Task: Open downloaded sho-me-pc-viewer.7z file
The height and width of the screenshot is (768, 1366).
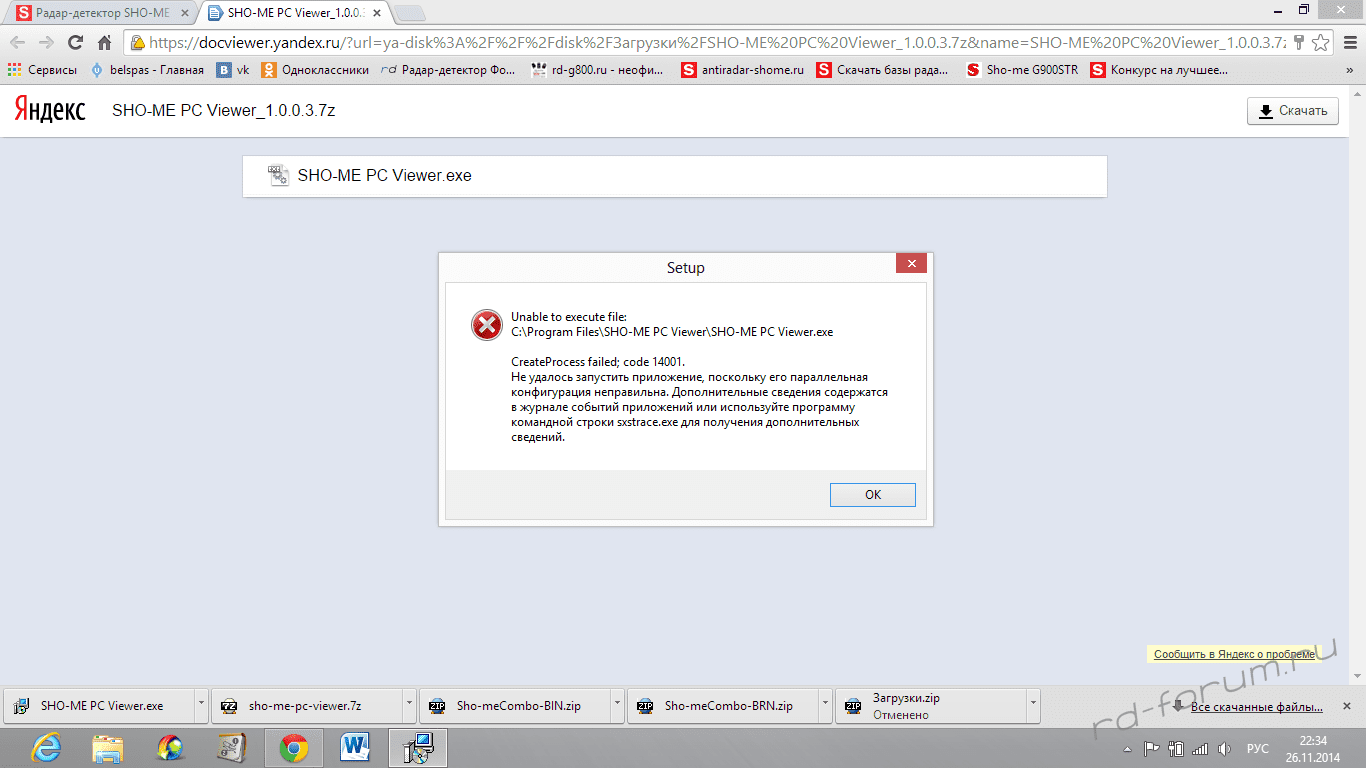Action: 306,706
